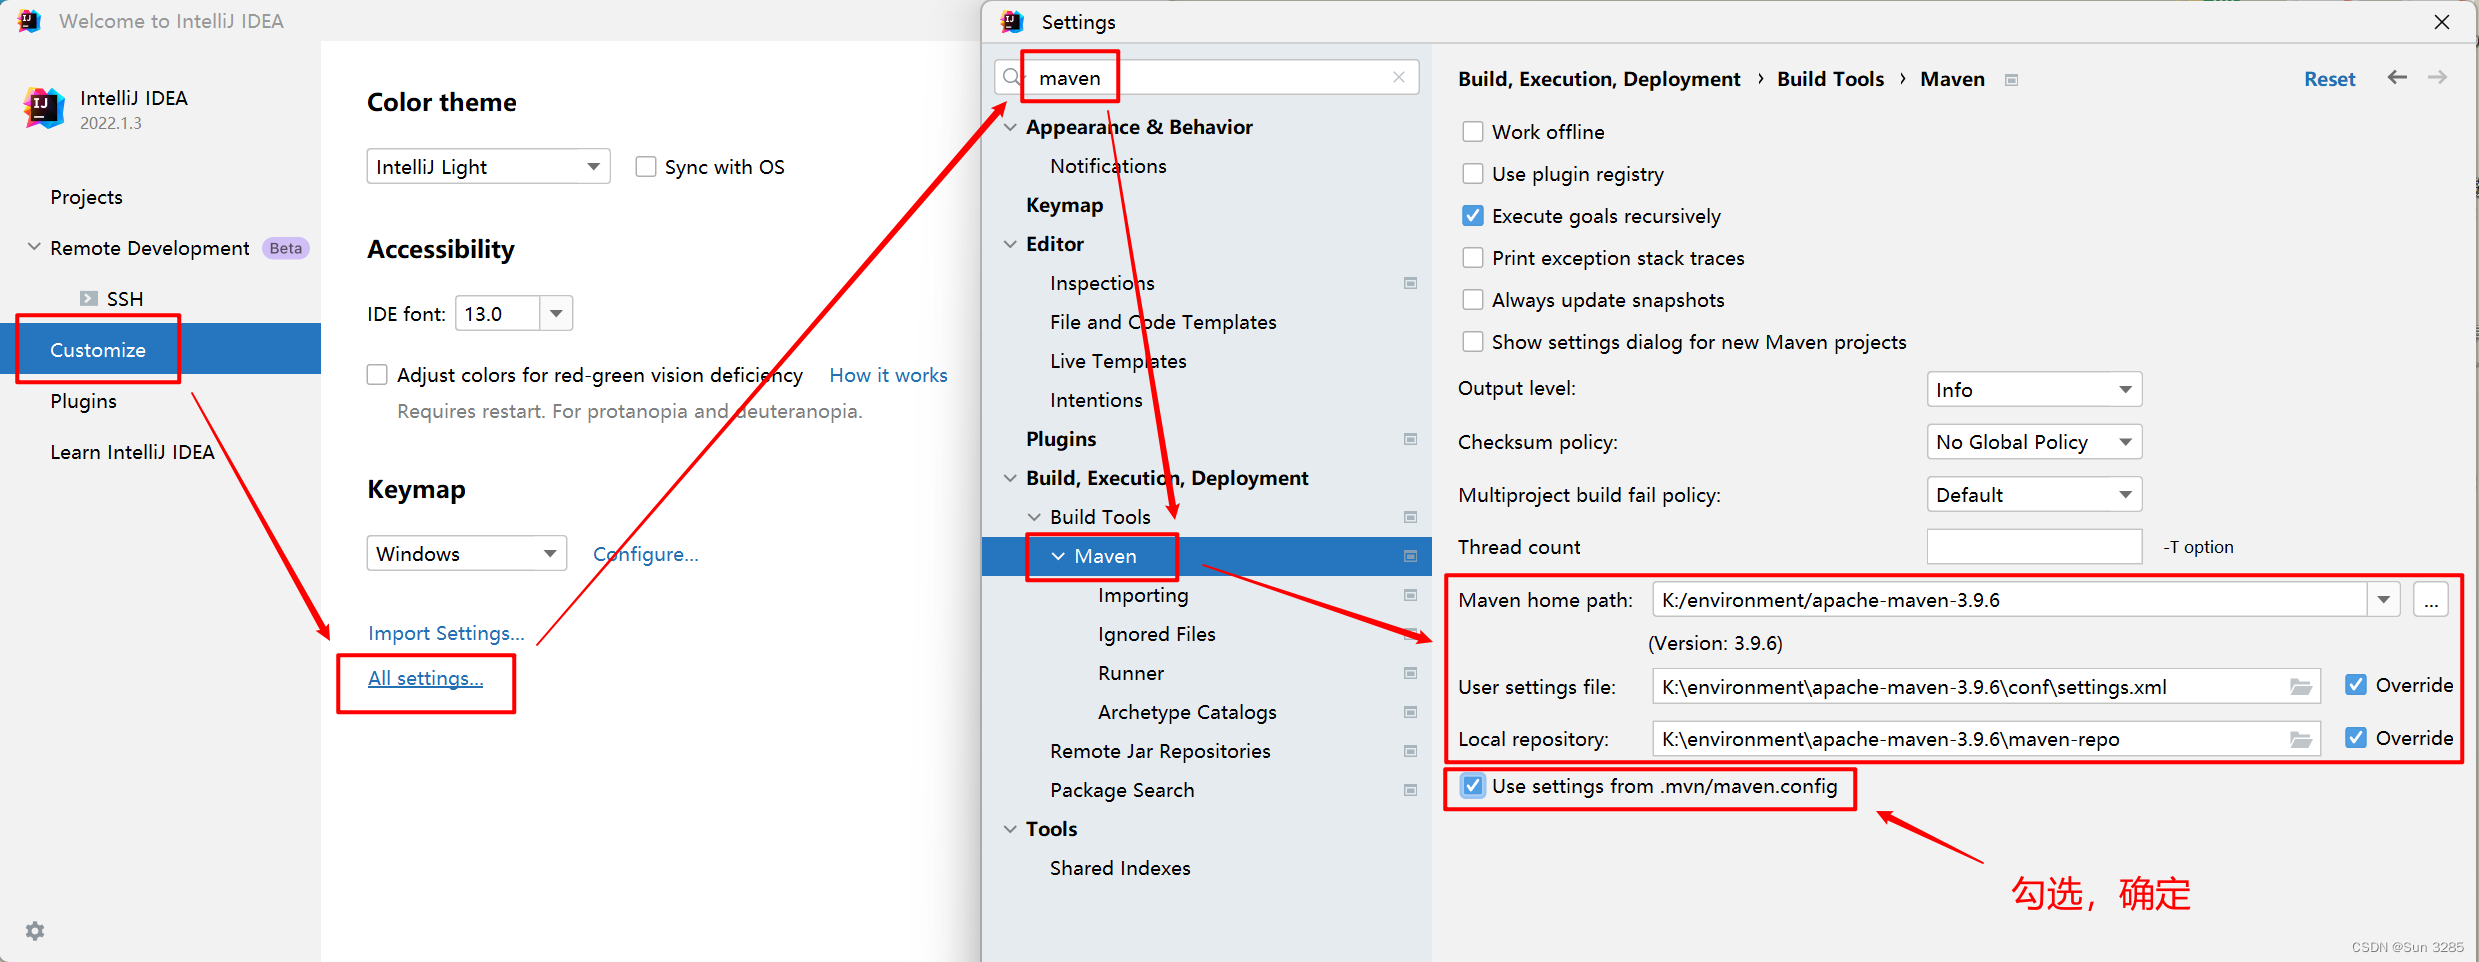Click the IntelliJ IDEA logo in Welcome sidebar
2479x962 pixels.
pos(43,108)
